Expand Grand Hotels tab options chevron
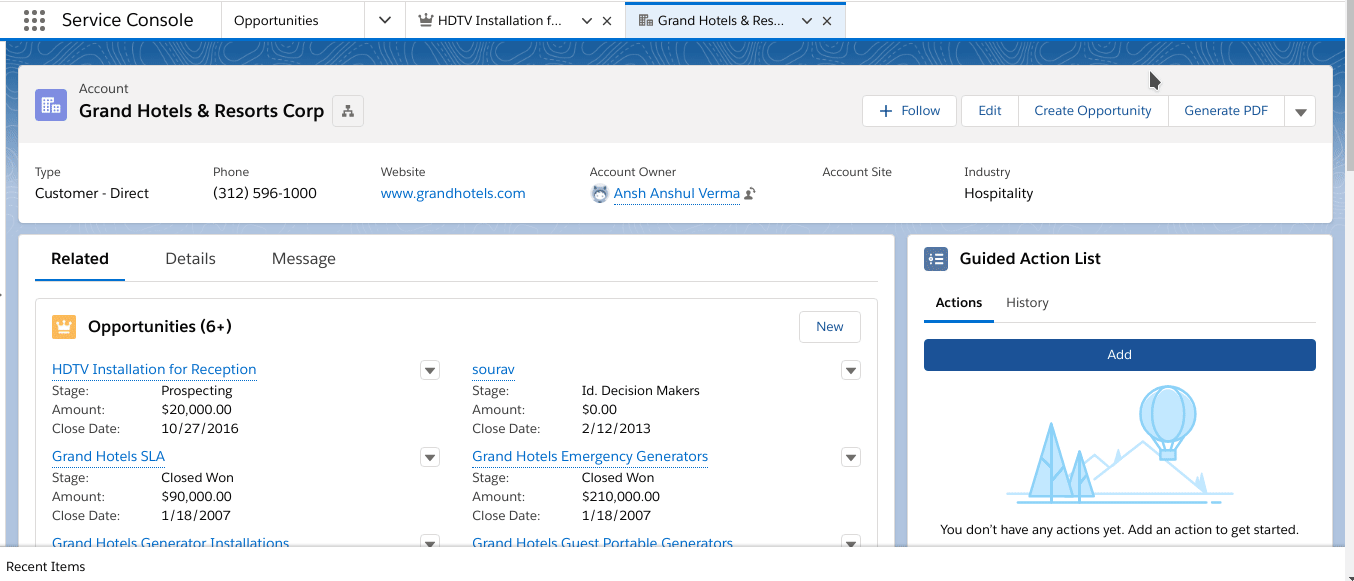Screen dimensions: 1354x581 (807, 21)
